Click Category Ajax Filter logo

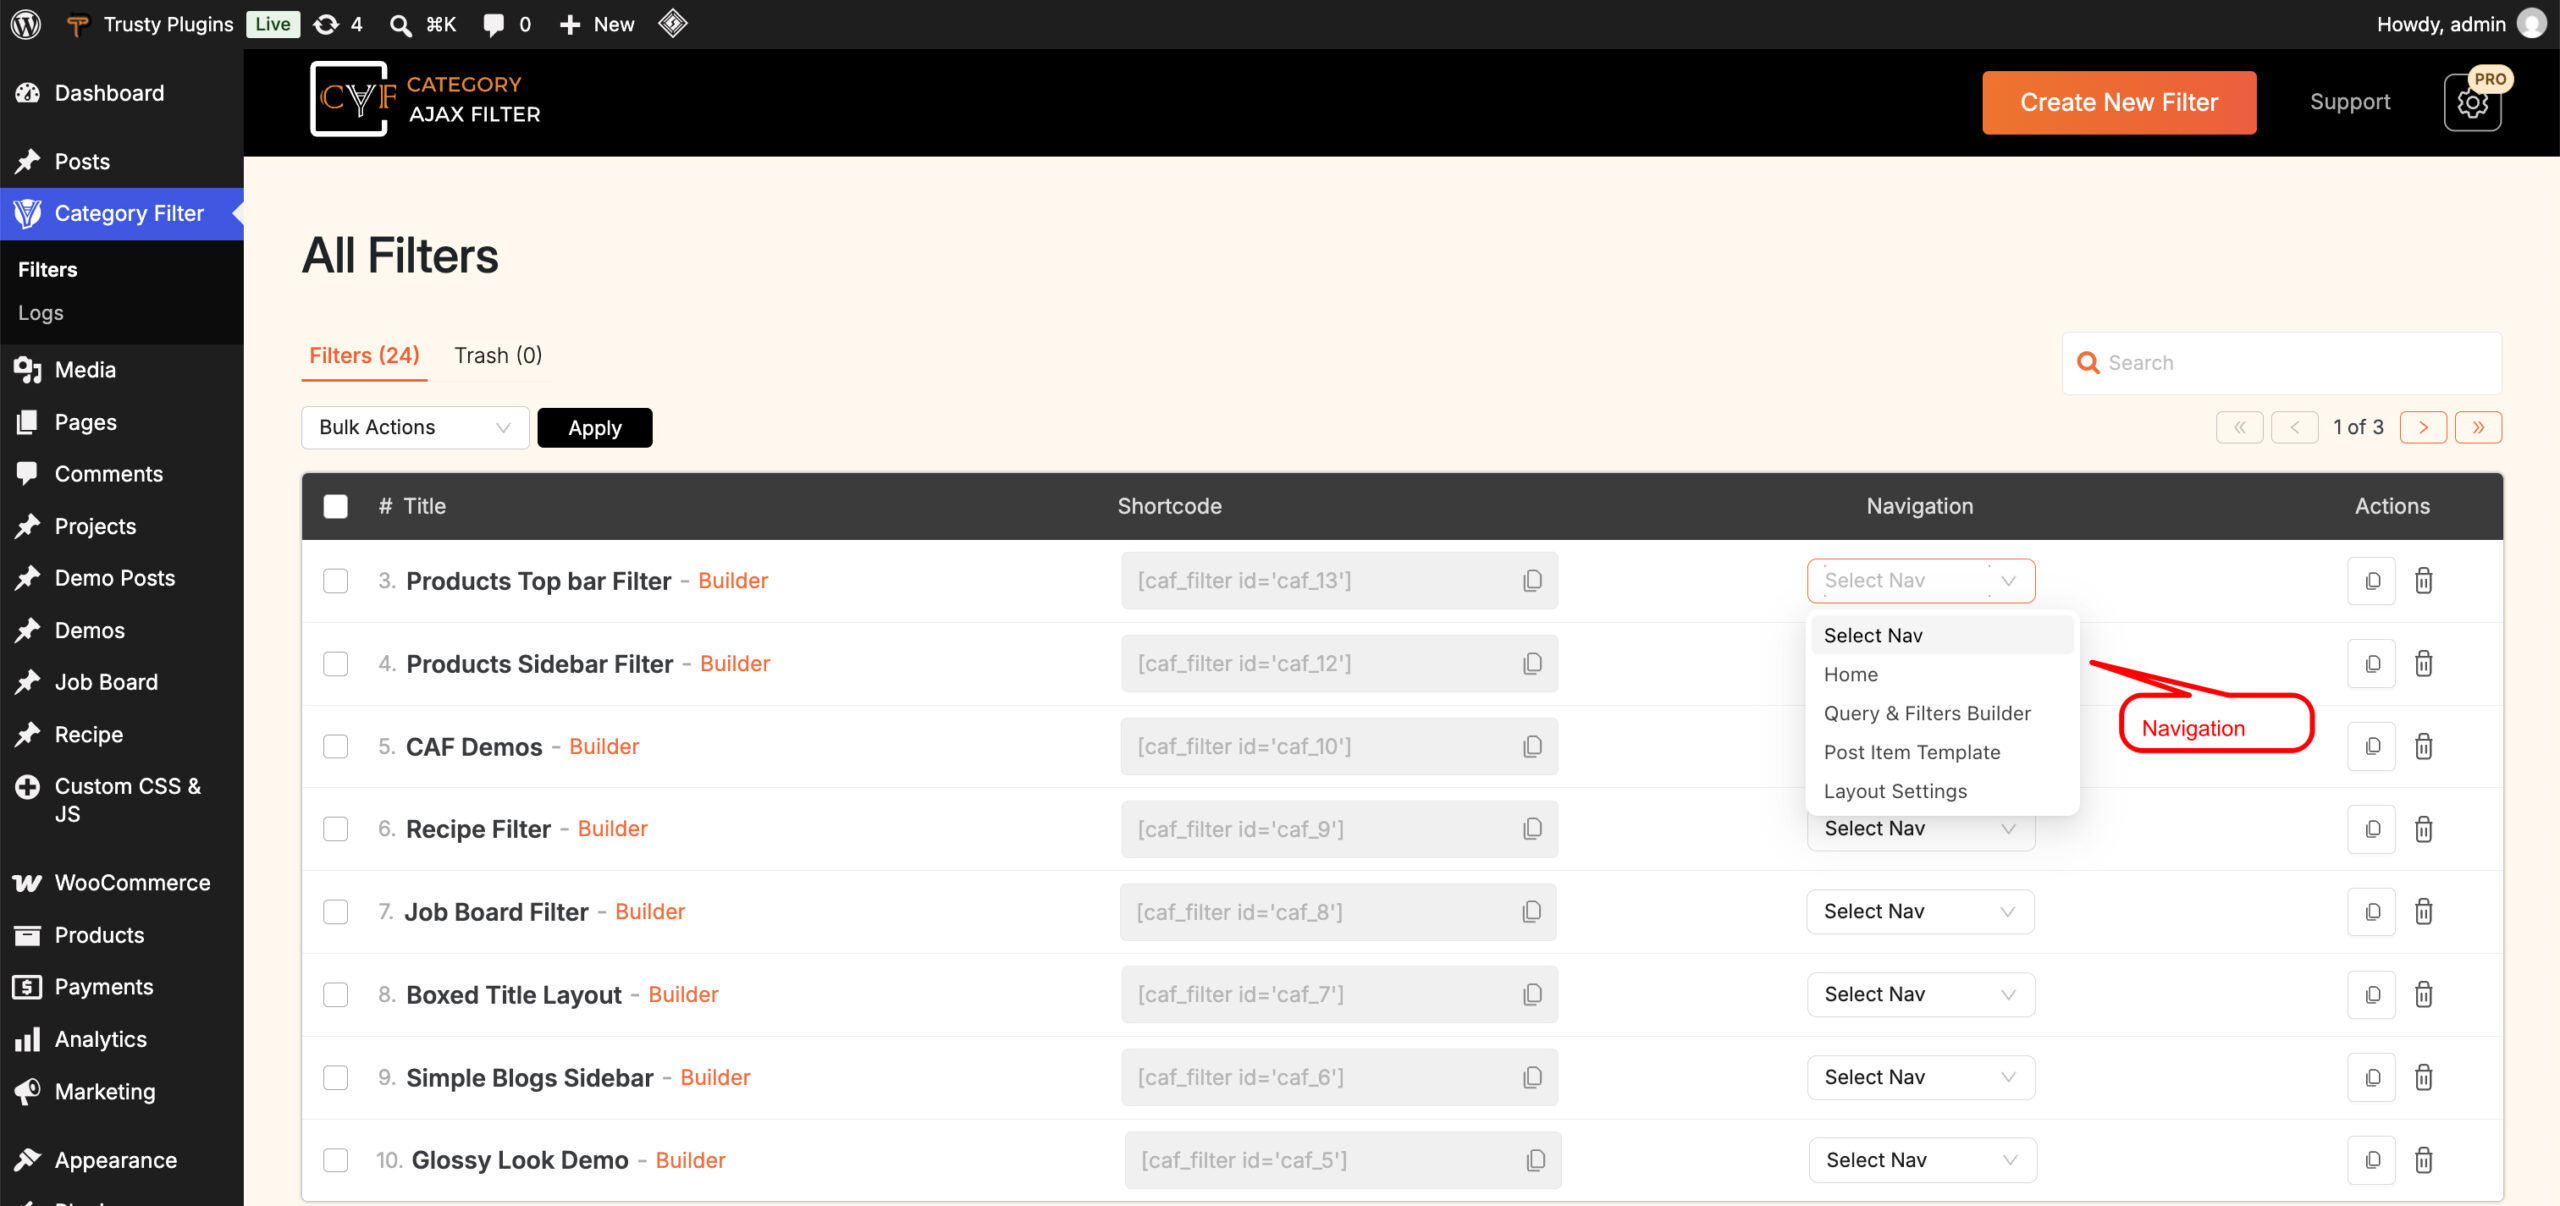(426, 99)
